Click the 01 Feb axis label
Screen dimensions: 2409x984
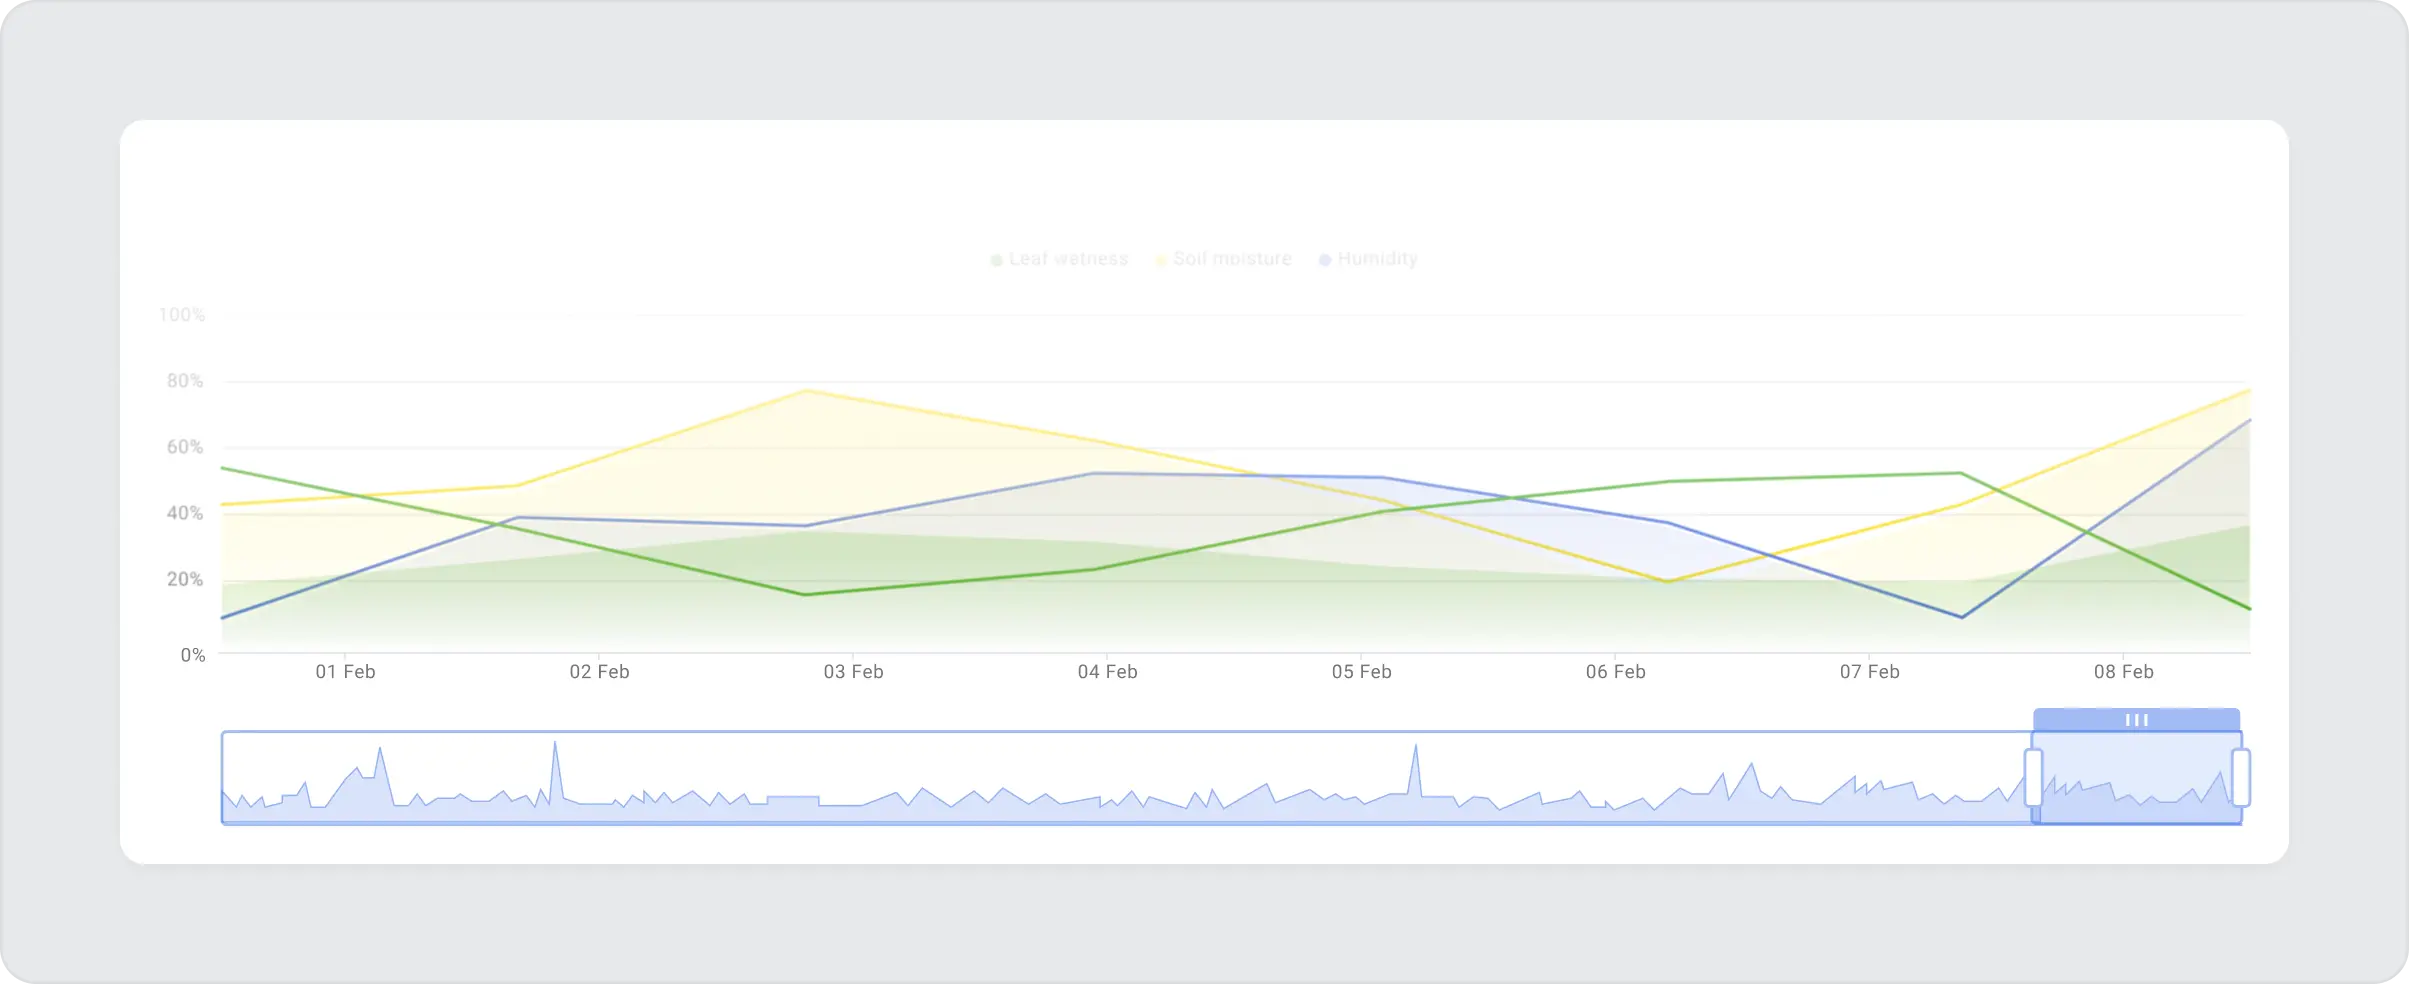click(346, 671)
